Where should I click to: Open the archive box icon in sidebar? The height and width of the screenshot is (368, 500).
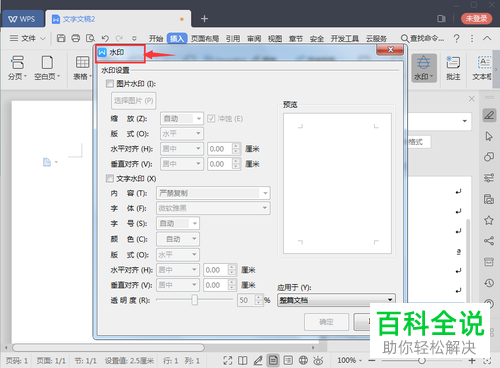click(489, 262)
